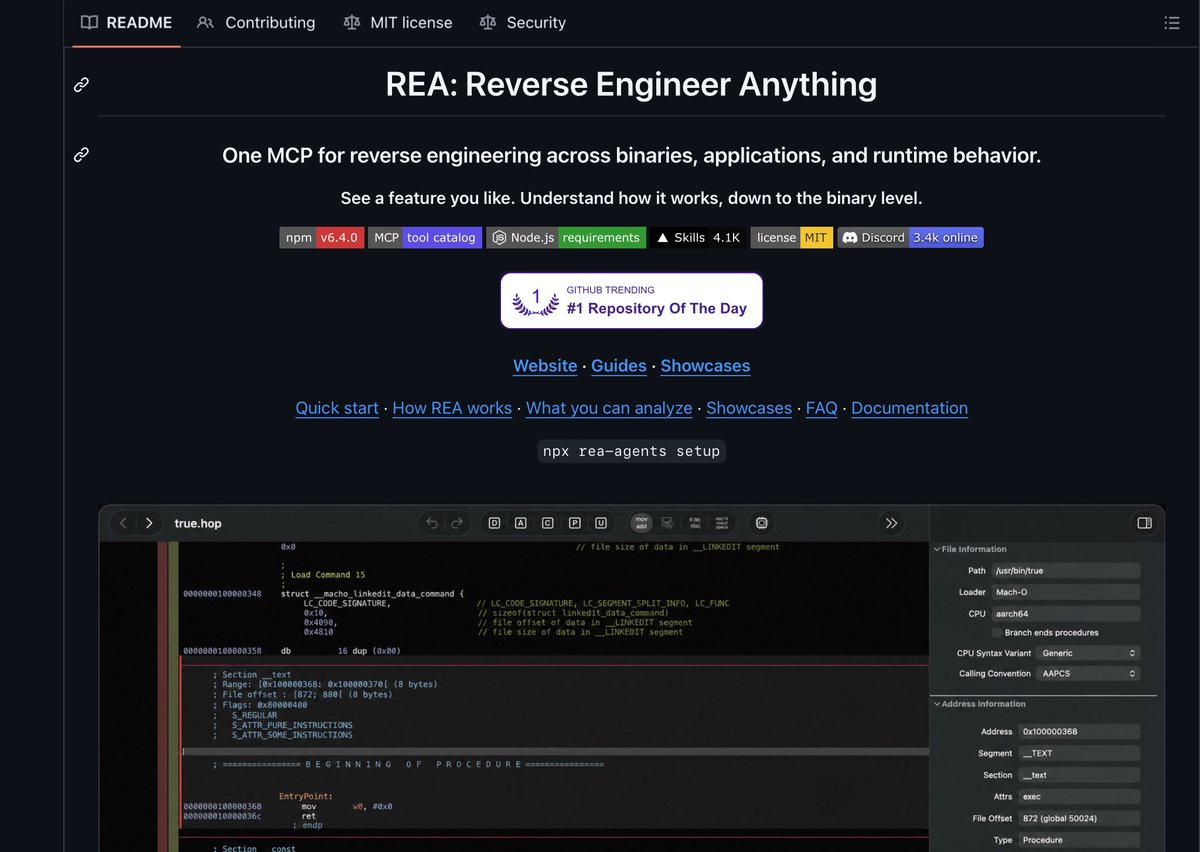1200x852 pixels.
Task: Mark selection as Data with D button
Action: tap(494, 523)
